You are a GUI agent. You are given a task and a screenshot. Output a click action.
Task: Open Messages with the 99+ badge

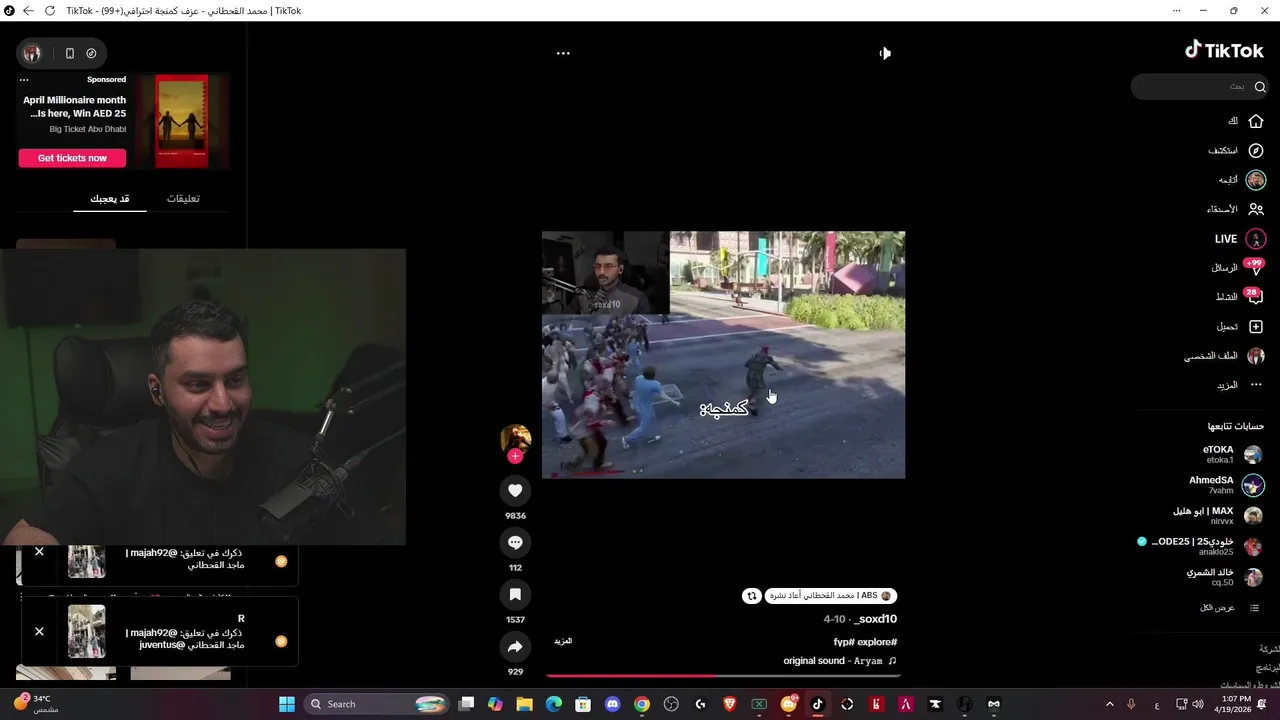(x=1239, y=268)
